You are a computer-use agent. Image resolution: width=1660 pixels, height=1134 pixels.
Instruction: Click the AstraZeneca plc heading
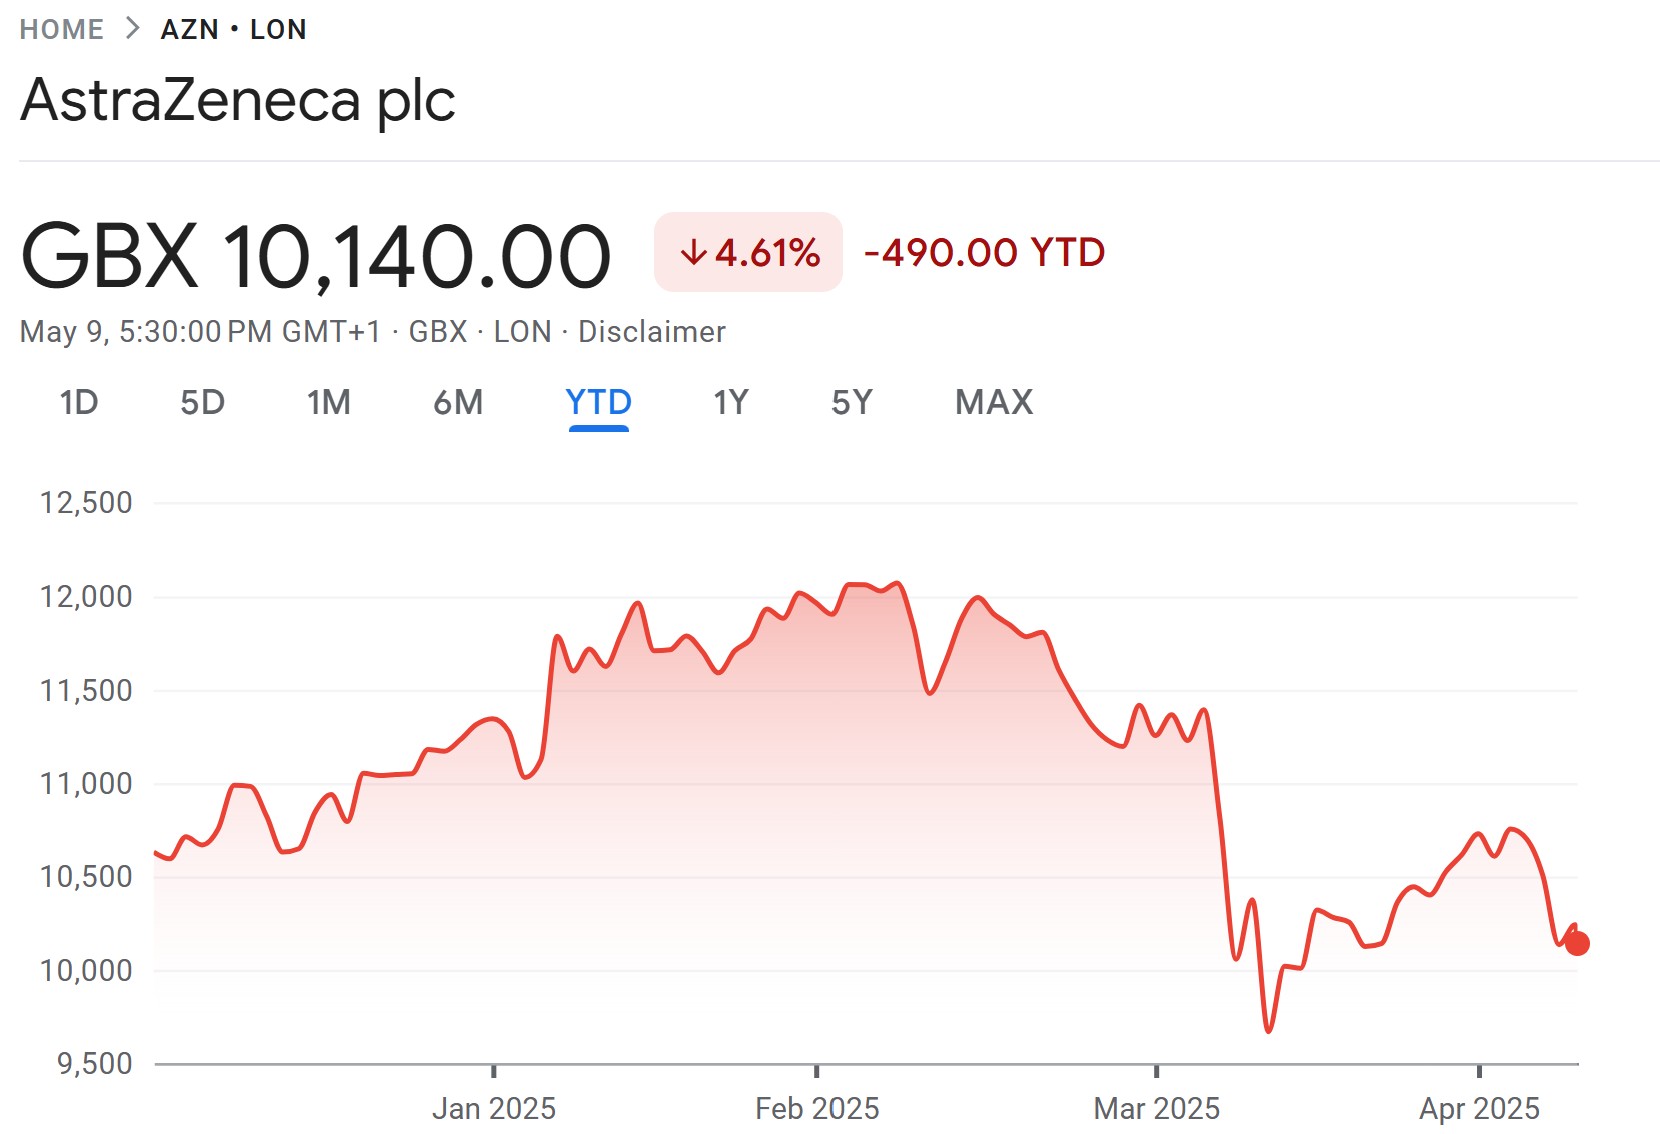coord(238,100)
